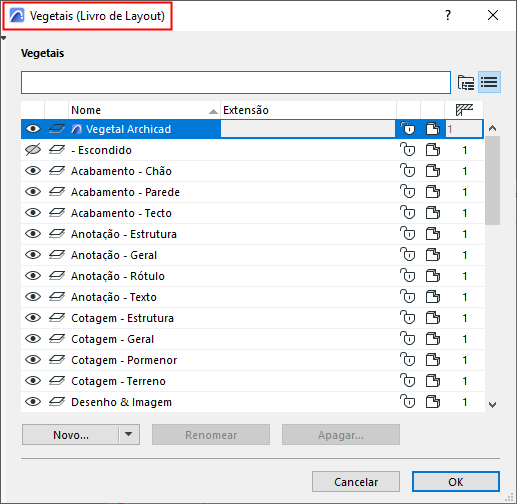Toggle solid icon for Cotagem - Geral
This screenshot has height=504, width=517.
433,339
